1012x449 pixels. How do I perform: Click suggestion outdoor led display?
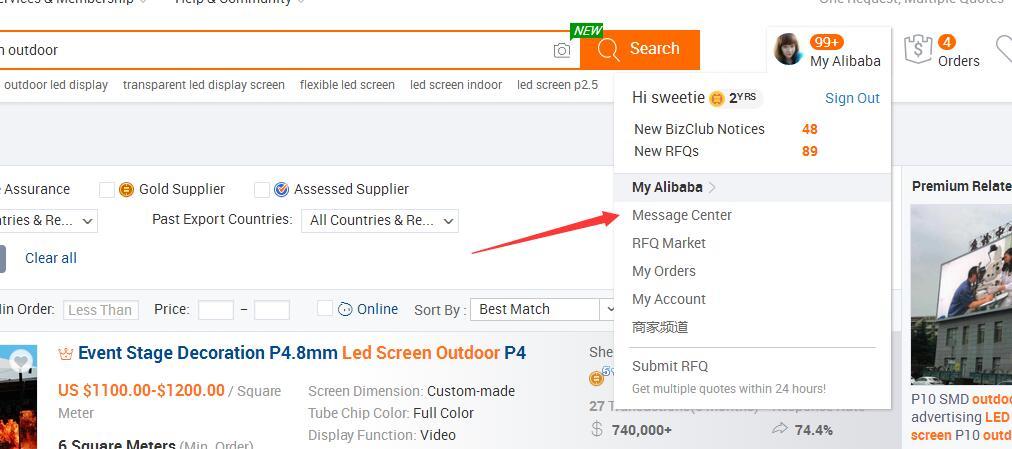click(56, 85)
